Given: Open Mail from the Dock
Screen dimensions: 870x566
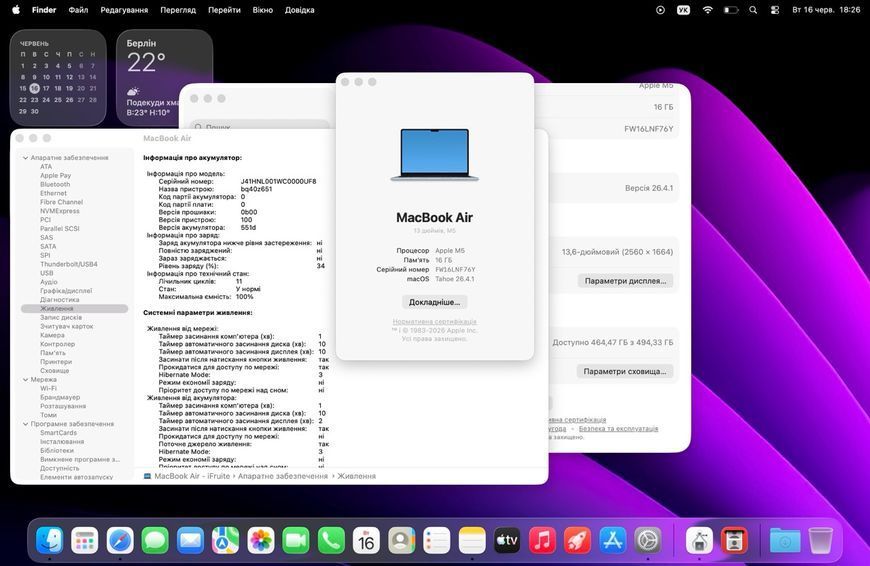Looking at the screenshot, I should pyautogui.click(x=190, y=540).
